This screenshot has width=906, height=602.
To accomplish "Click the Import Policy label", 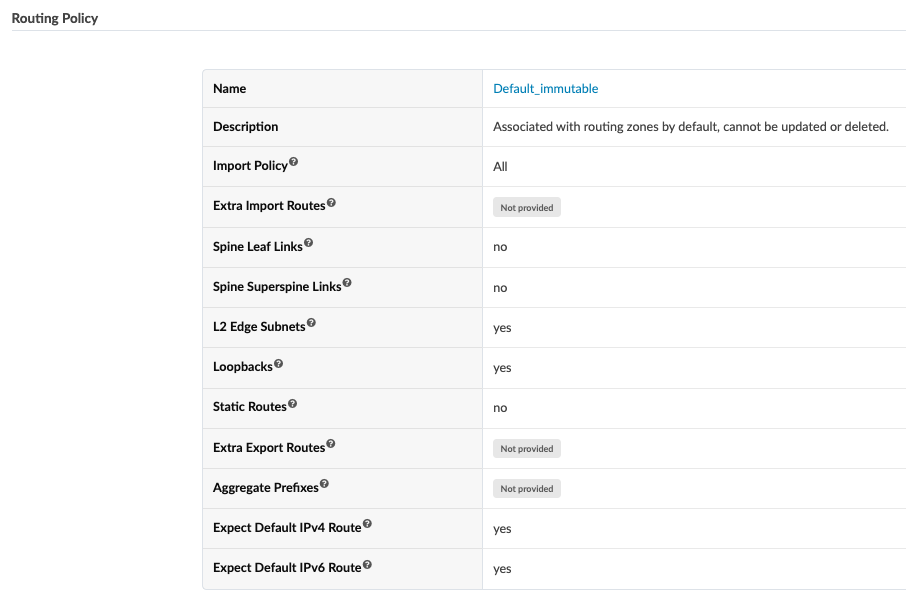I will (x=250, y=166).
